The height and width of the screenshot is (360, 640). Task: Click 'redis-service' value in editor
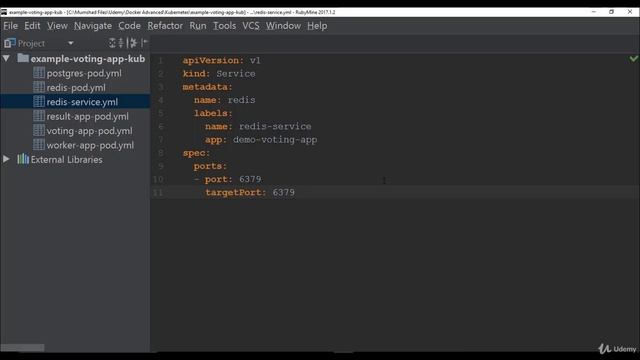tap(275, 127)
